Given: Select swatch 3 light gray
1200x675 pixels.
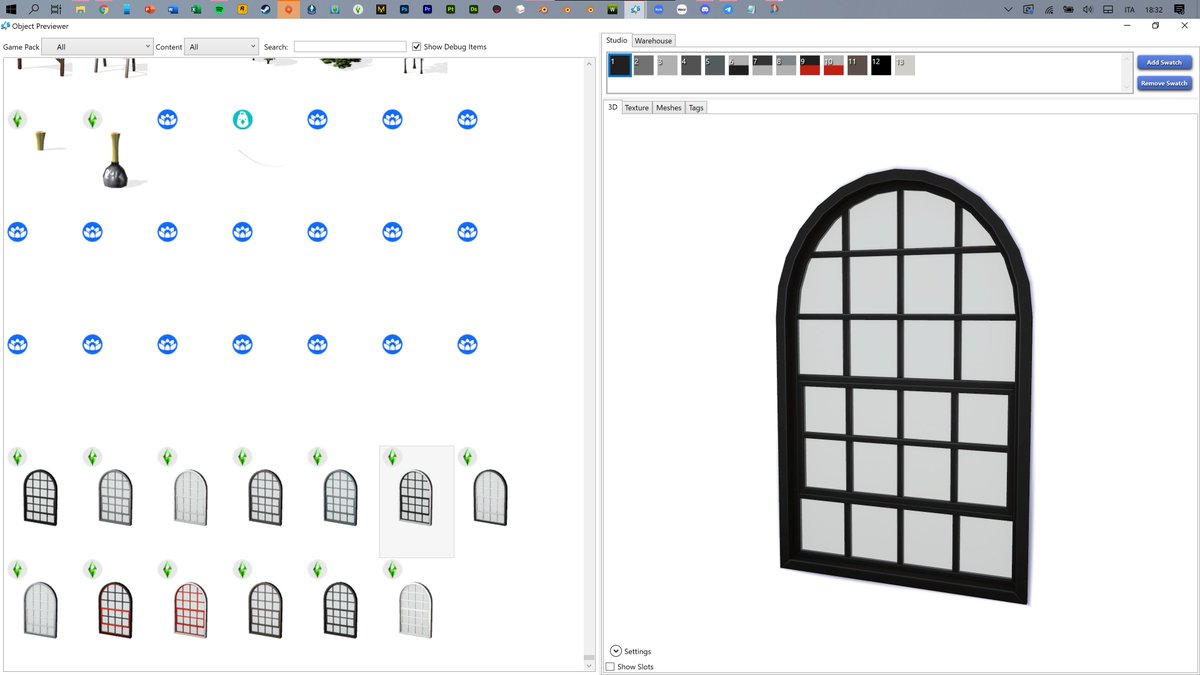Looking at the screenshot, I should [667, 65].
